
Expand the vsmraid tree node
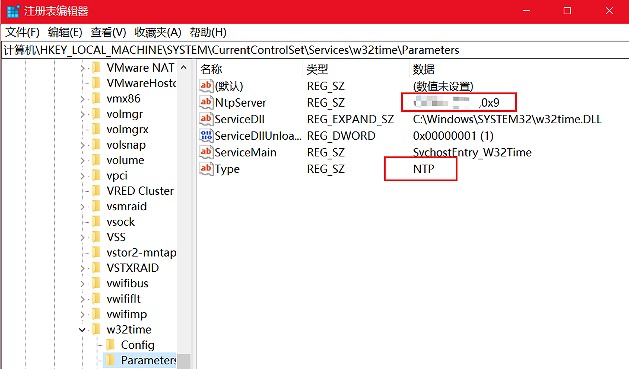[82, 207]
